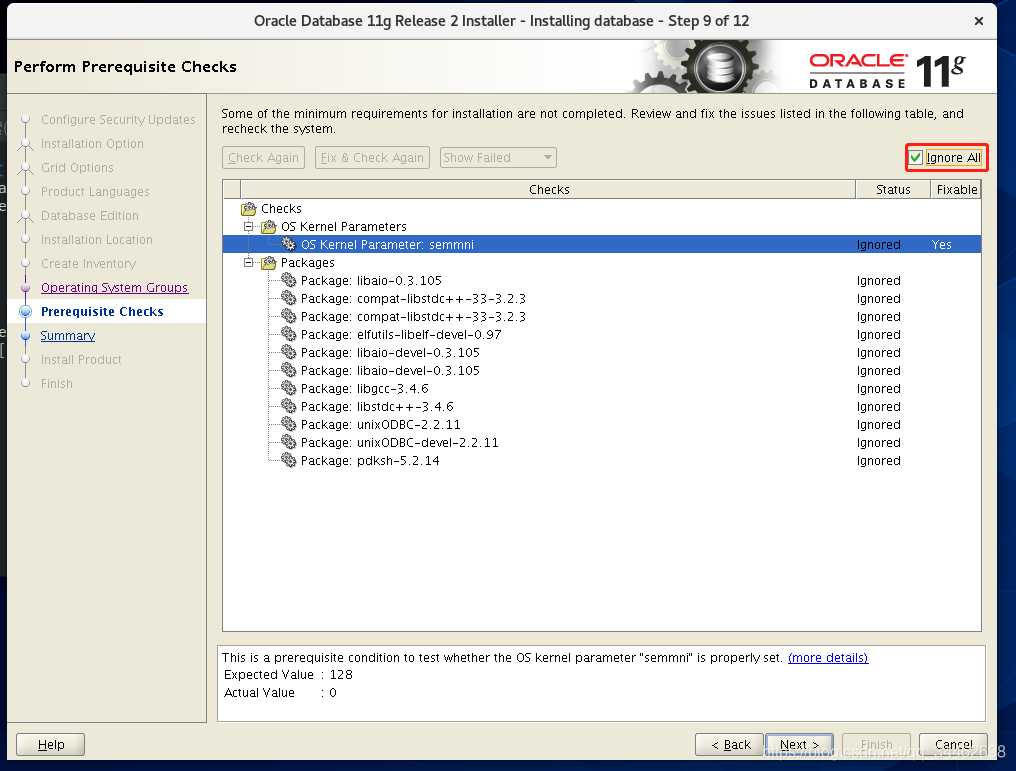Click the Checks root folder icon
This screenshot has width=1016, height=771.
pyautogui.click(x=248, y=209)
